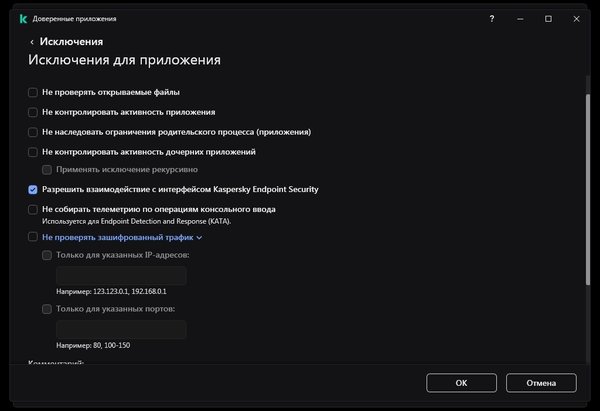This screenshot has width=600, height=411.
Task: Open the help question mark icon
Action: tap(491, 19)
